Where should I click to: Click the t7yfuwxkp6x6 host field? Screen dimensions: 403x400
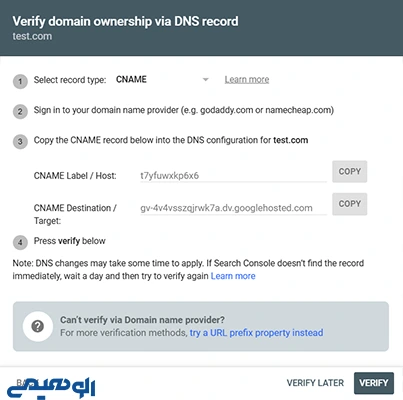tap(233, 175)
